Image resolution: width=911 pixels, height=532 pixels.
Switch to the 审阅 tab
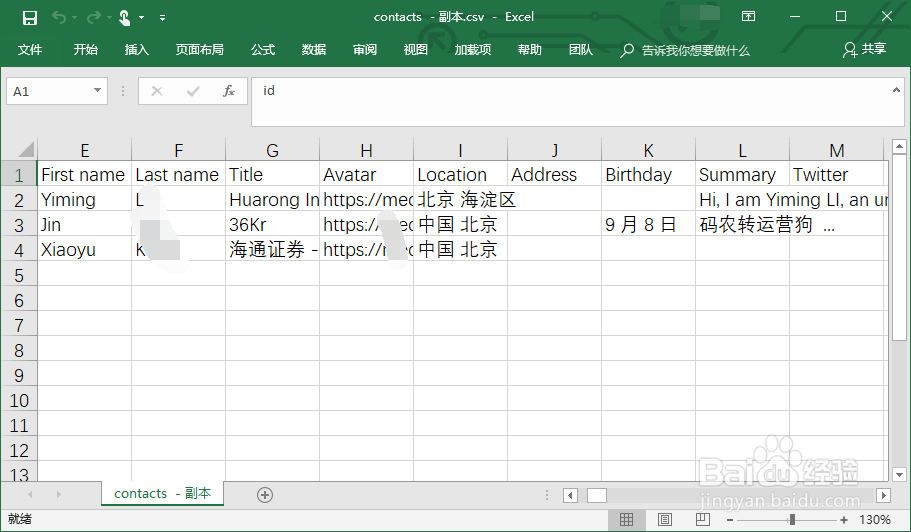pyautogui.click(x=365, y=50)
